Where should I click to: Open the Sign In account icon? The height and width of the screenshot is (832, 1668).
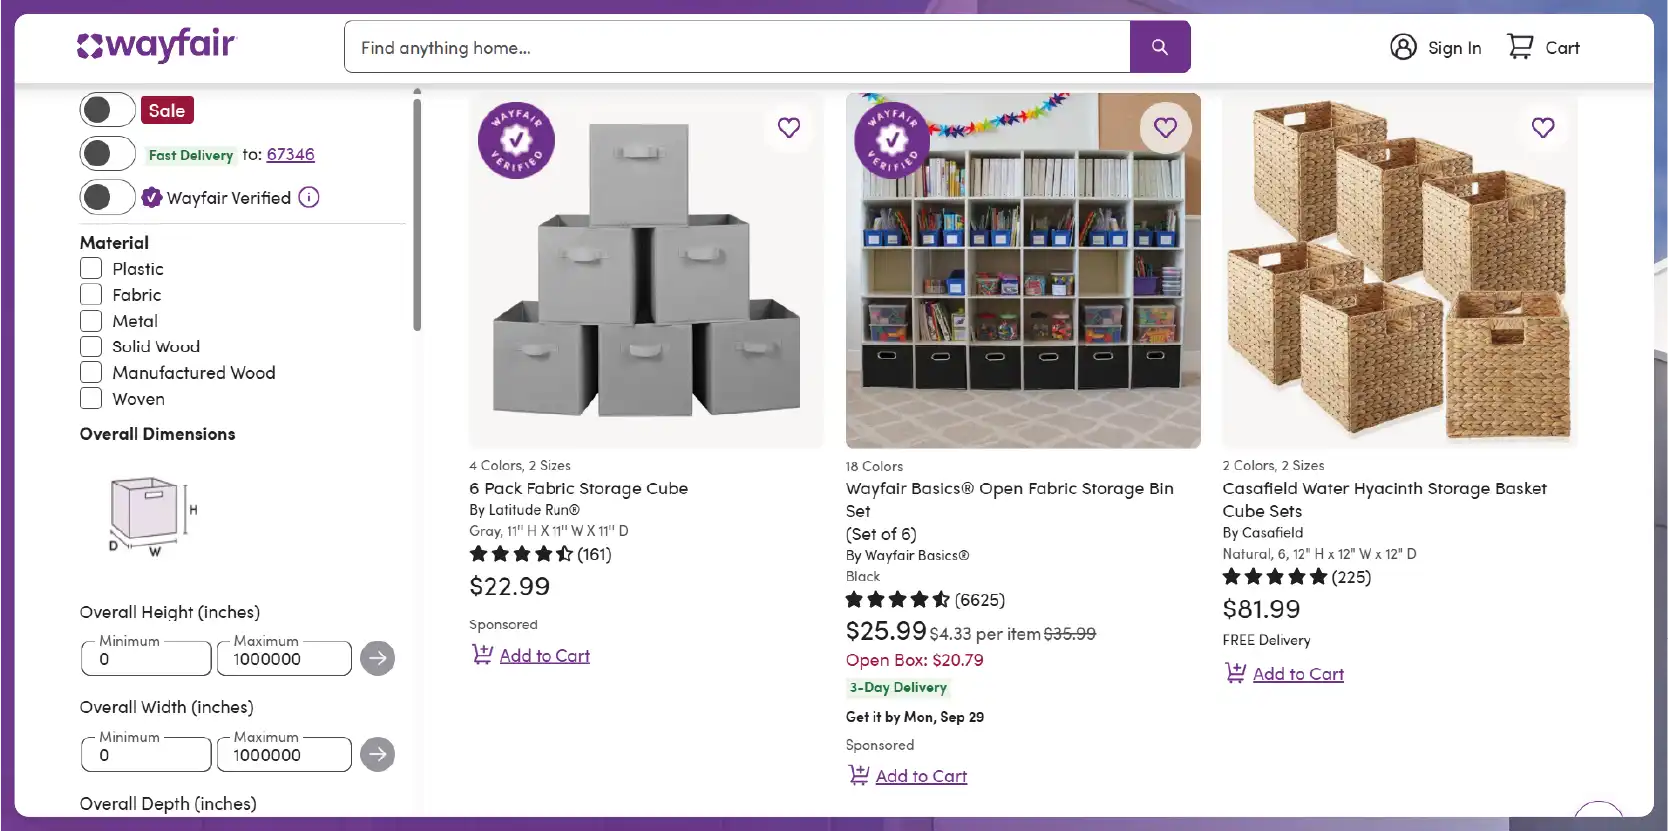1403,47
